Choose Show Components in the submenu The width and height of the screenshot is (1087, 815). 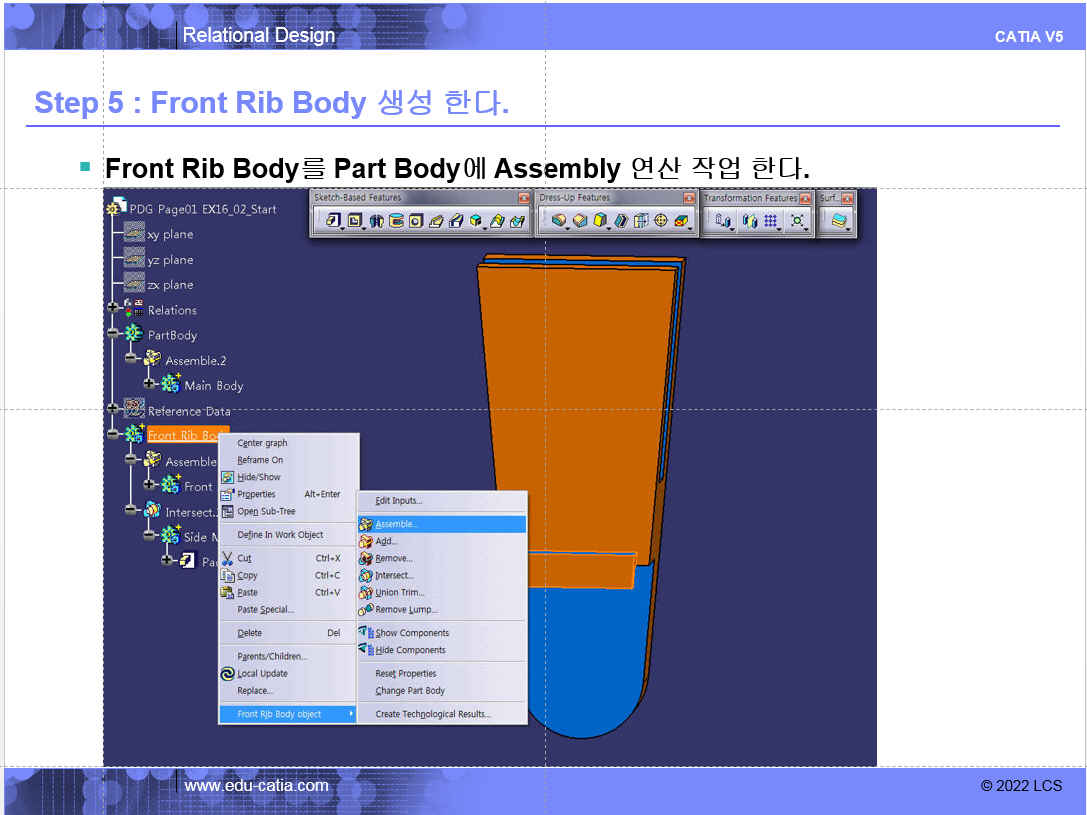pos(411,633)
